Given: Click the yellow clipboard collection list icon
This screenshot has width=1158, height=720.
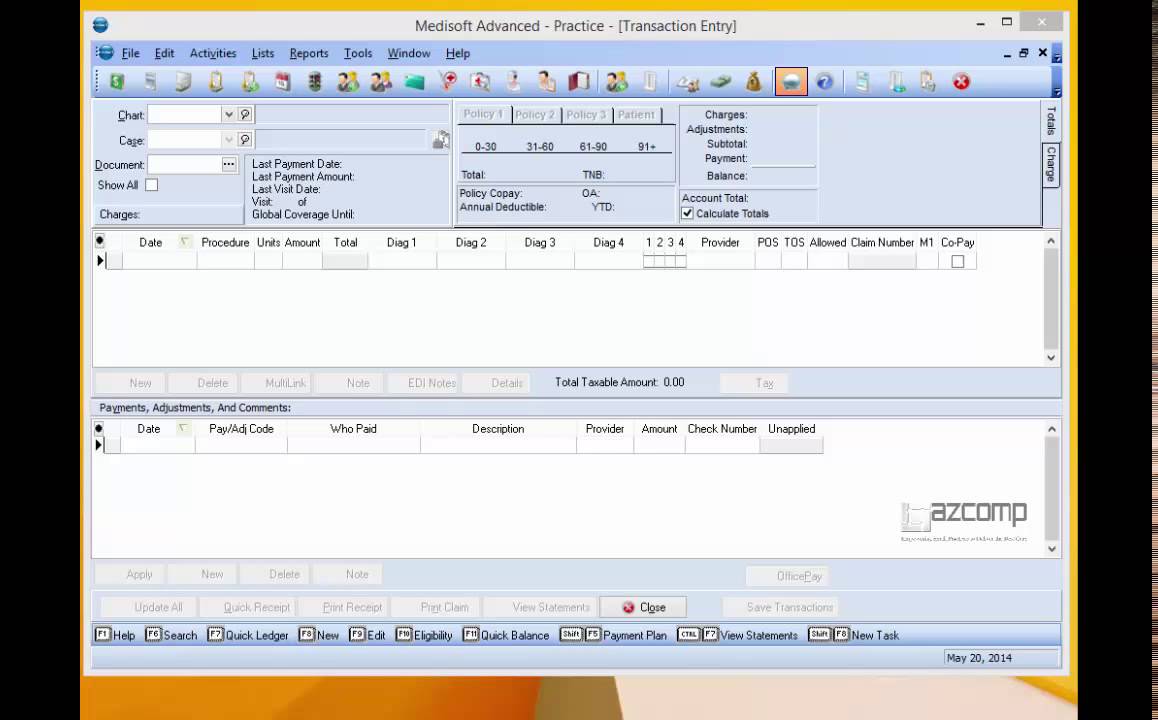Looking at the screenshot, I should click(216, 82).
